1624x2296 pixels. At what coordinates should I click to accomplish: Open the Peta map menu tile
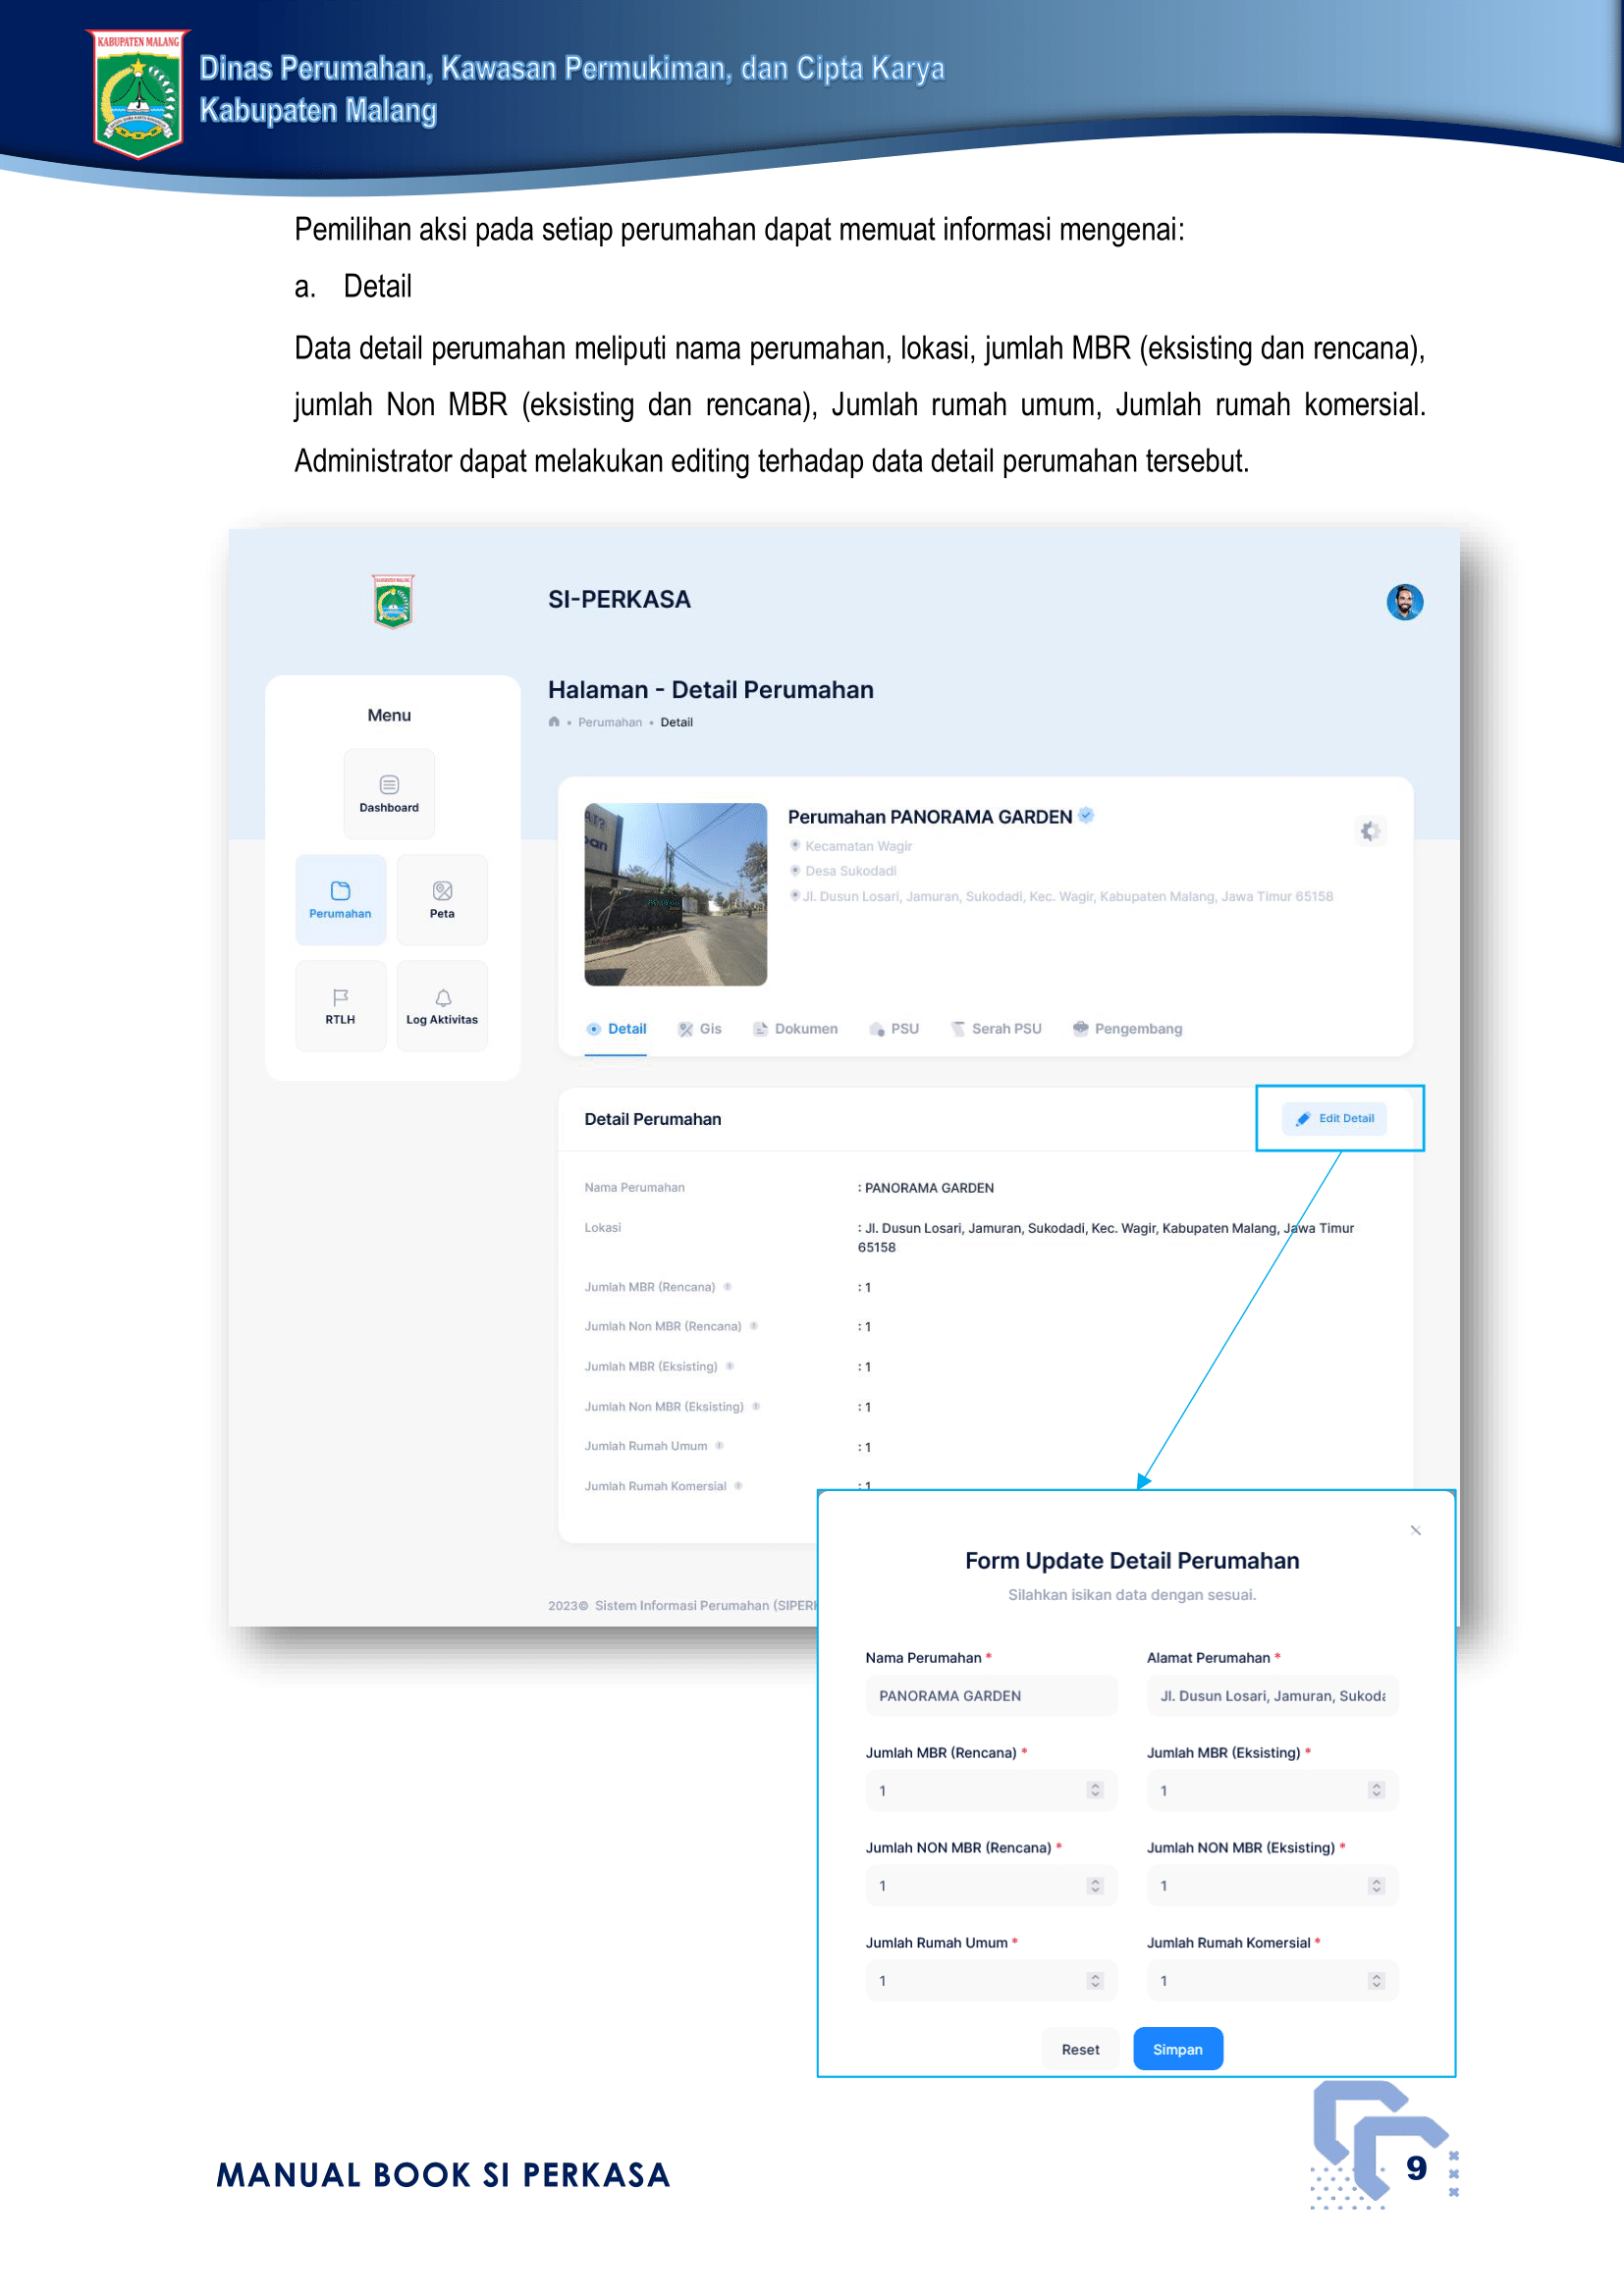point(442,900)
